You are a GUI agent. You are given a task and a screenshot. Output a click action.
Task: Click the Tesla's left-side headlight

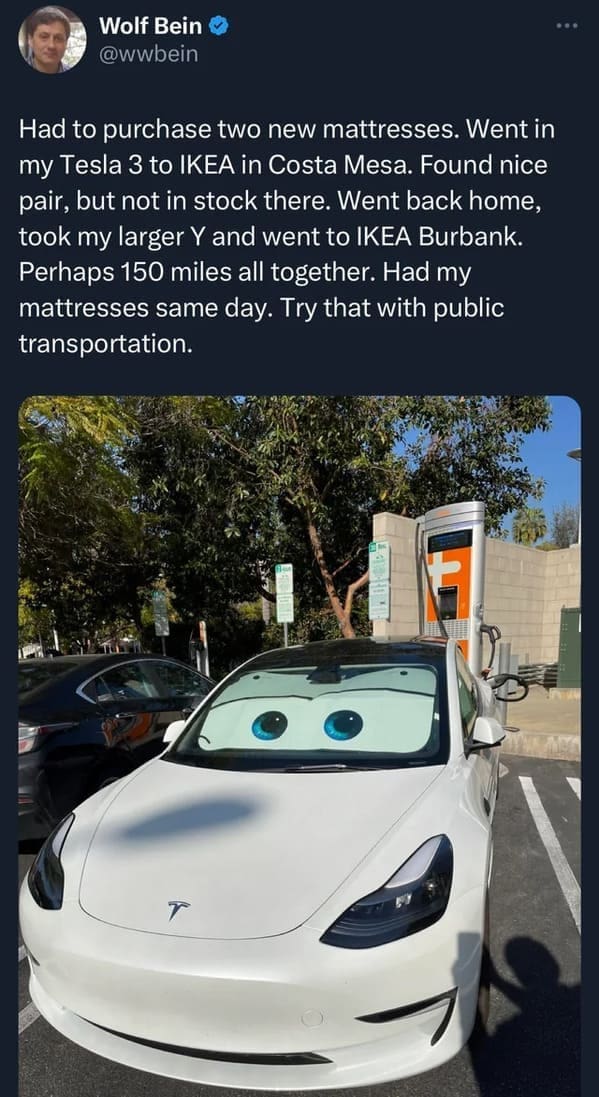click(x=50, y=863)
